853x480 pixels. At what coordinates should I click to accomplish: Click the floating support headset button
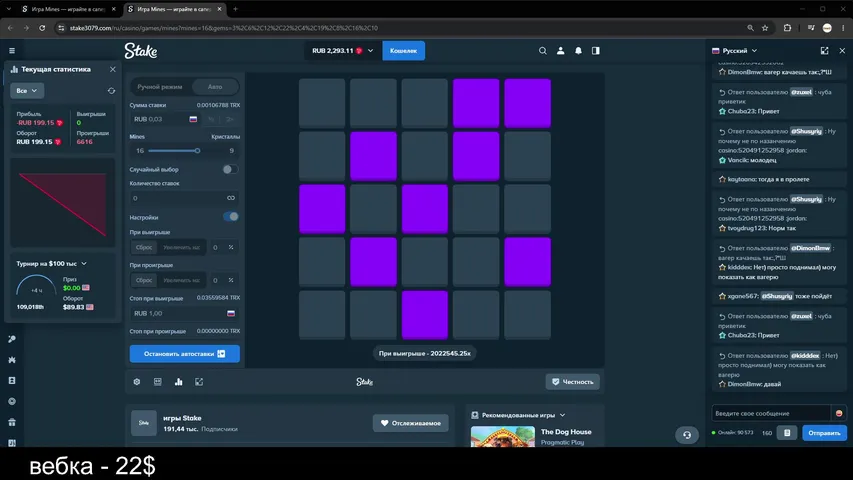click(x=687, y=435)
